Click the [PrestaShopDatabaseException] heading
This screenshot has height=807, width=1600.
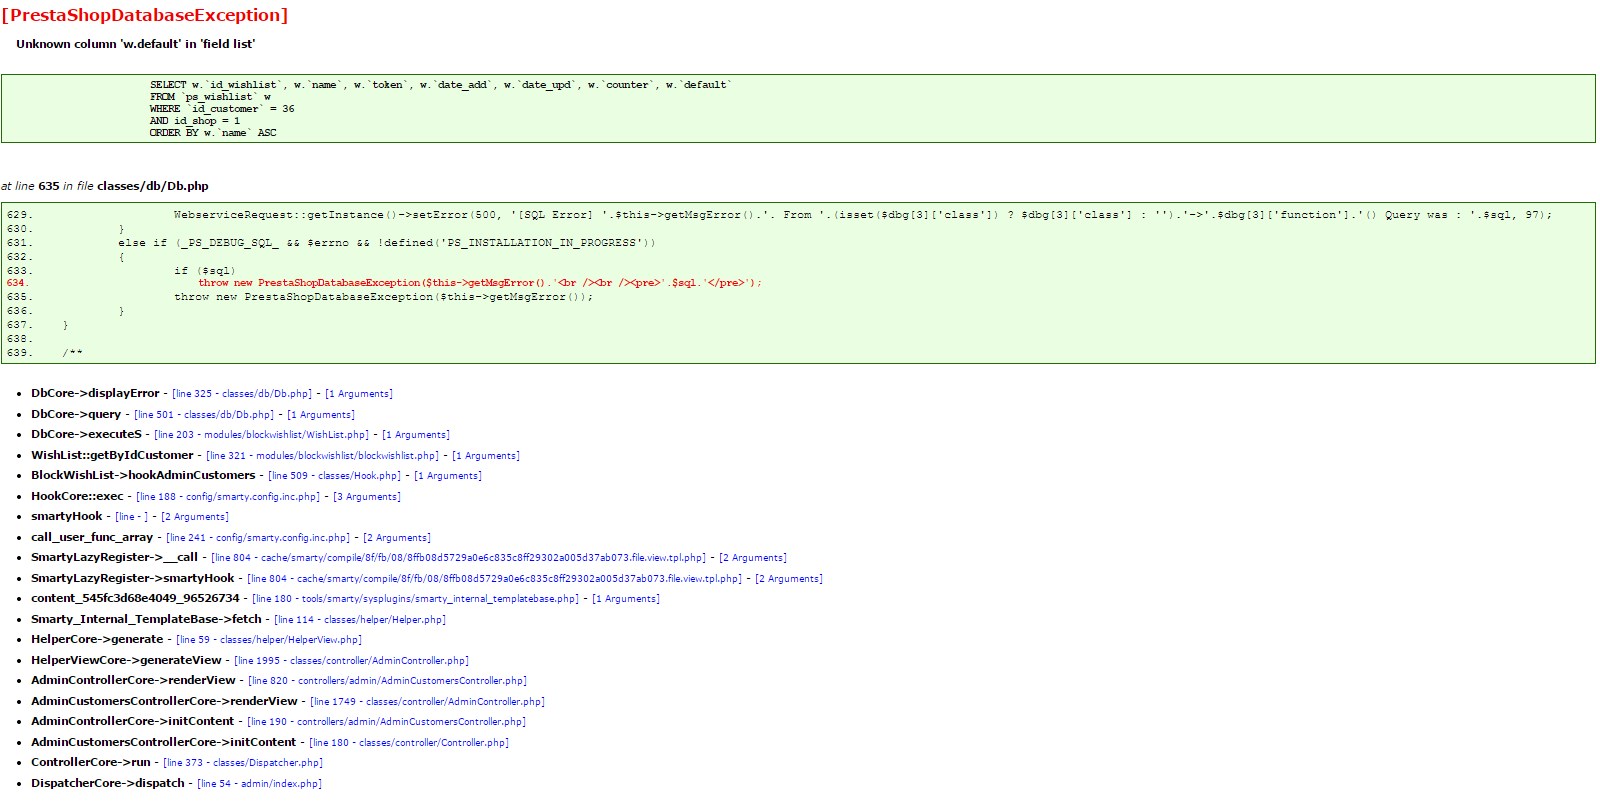(145, 15)
